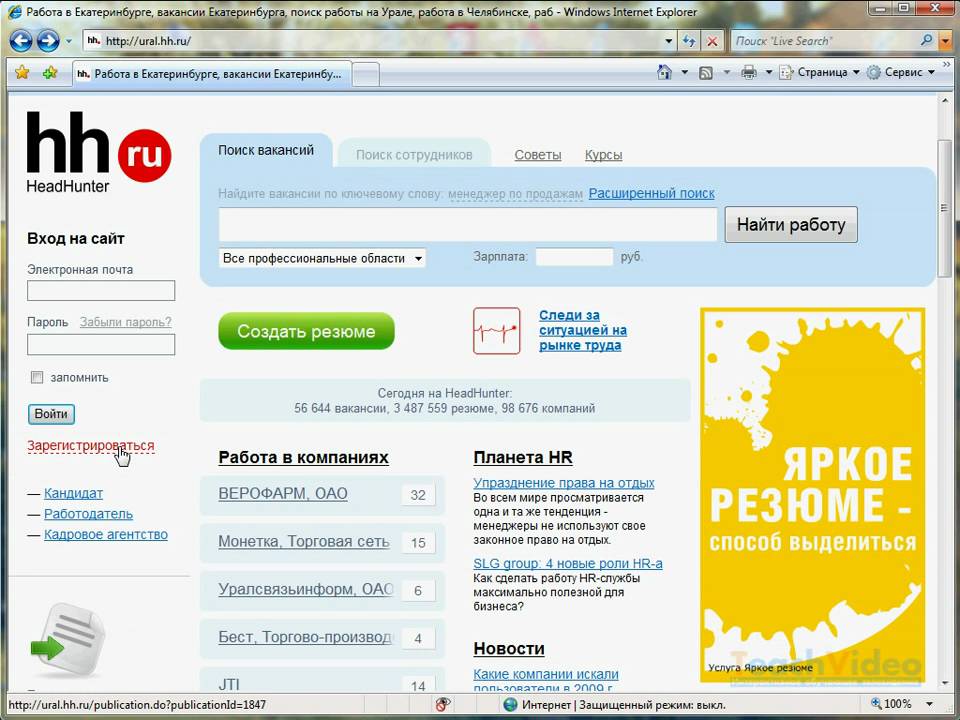The height and width of the screenshot is (720, 960).
Task: Open Следи за ситуацией на рынке труда link
Action: click(x=583, y=330)
